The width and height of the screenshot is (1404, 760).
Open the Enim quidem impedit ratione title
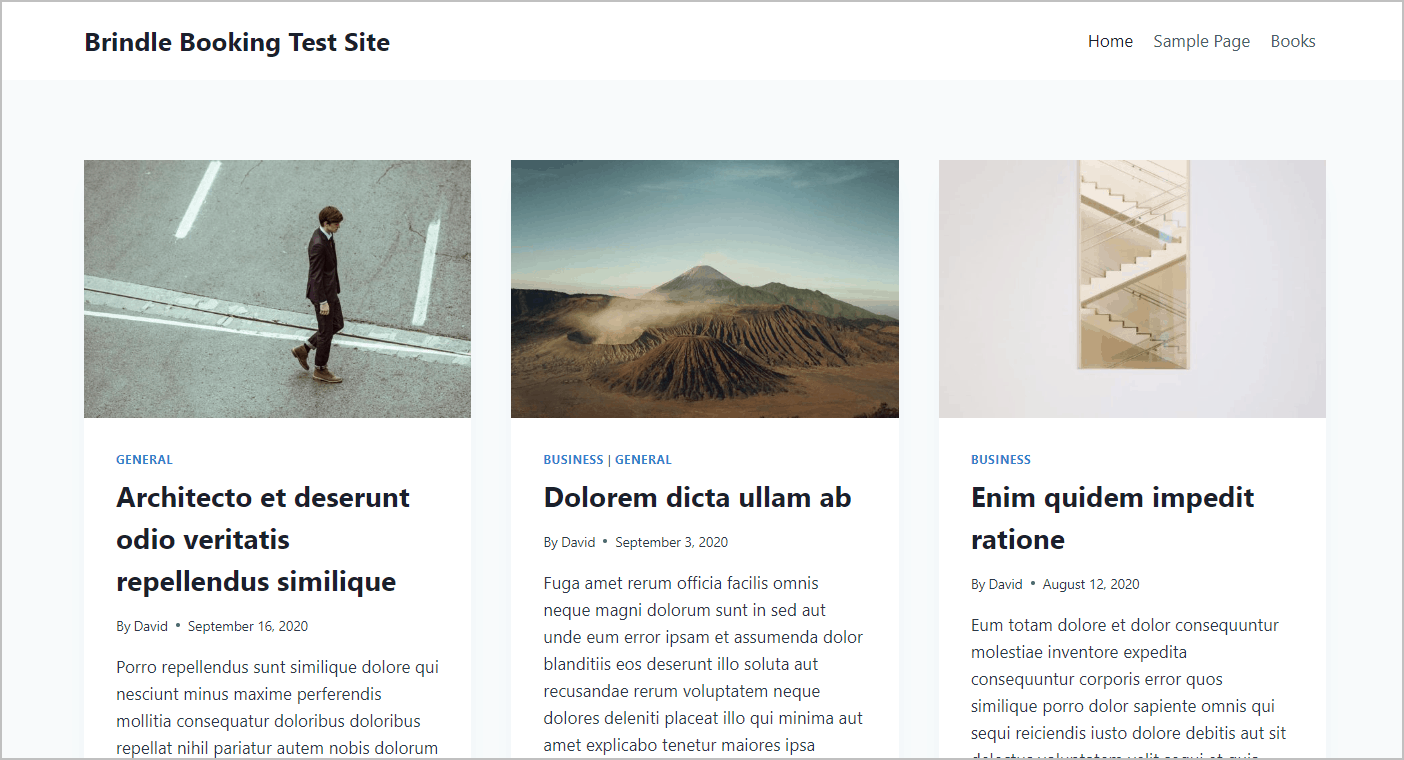click(1112, 518)
